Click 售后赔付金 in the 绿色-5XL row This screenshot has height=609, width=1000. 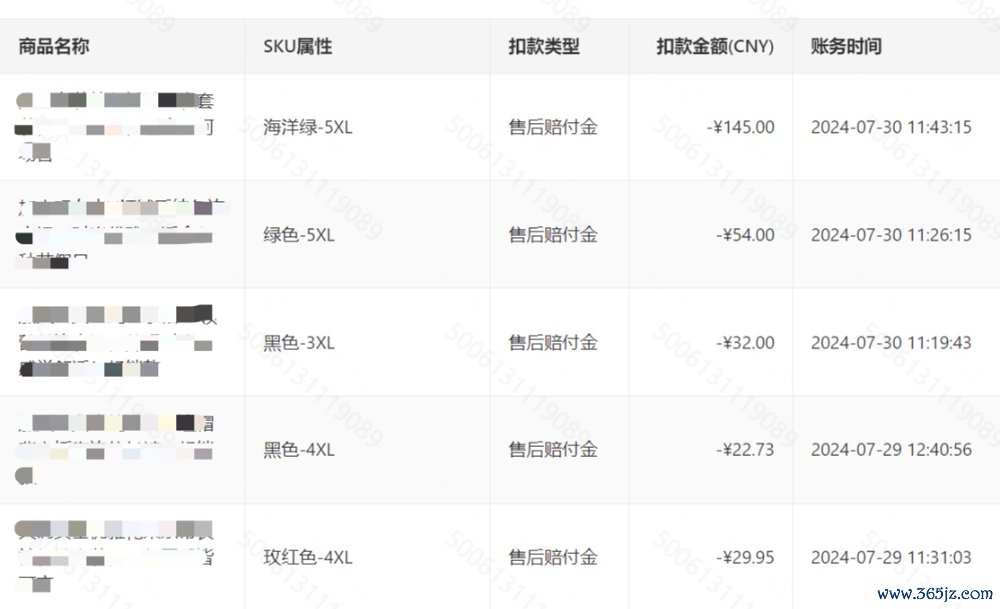553,235
